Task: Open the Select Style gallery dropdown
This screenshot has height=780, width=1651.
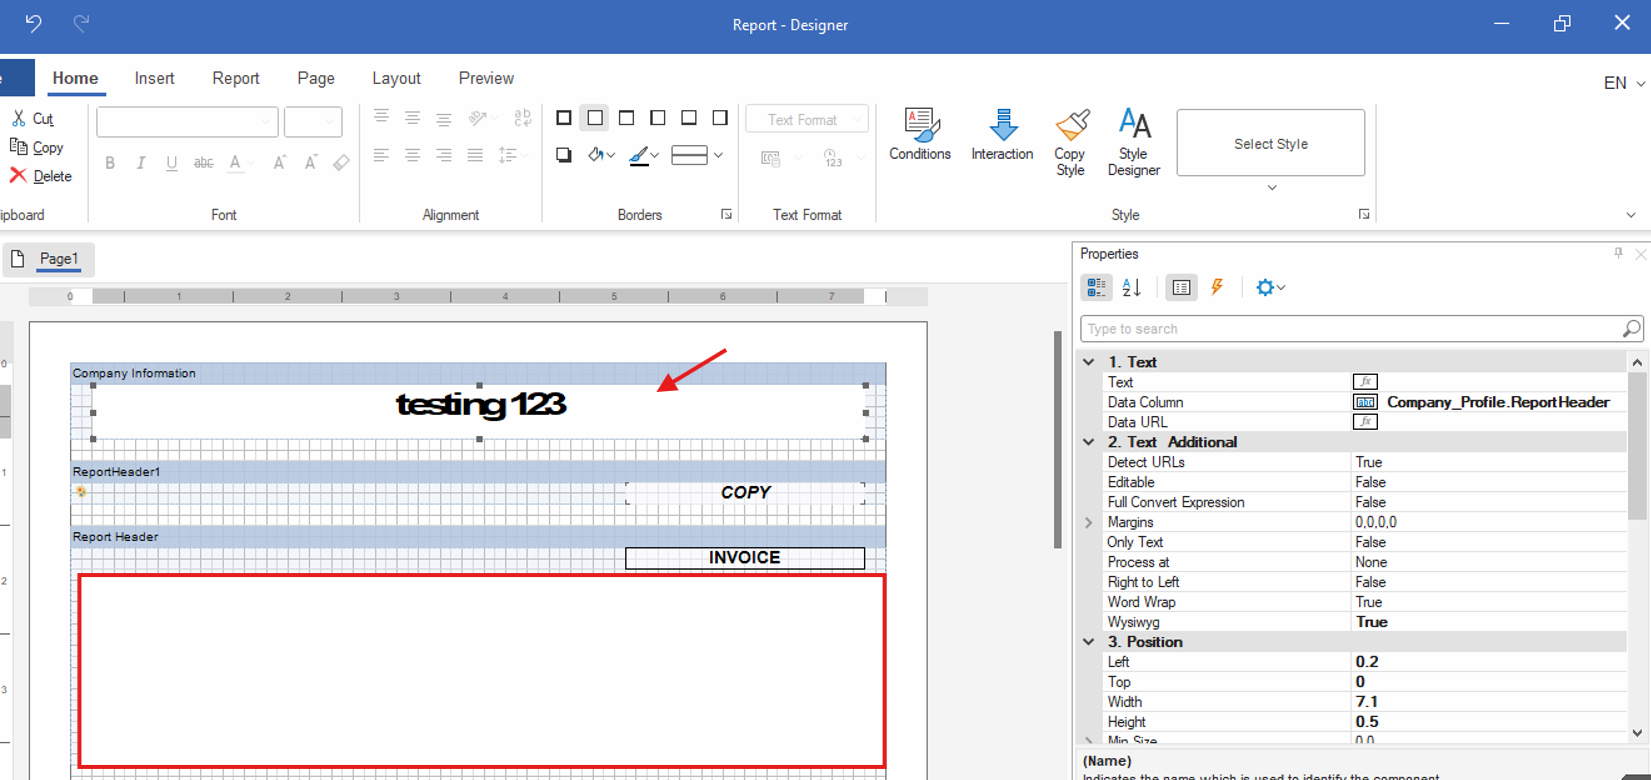Action: tap(1271, 188)
